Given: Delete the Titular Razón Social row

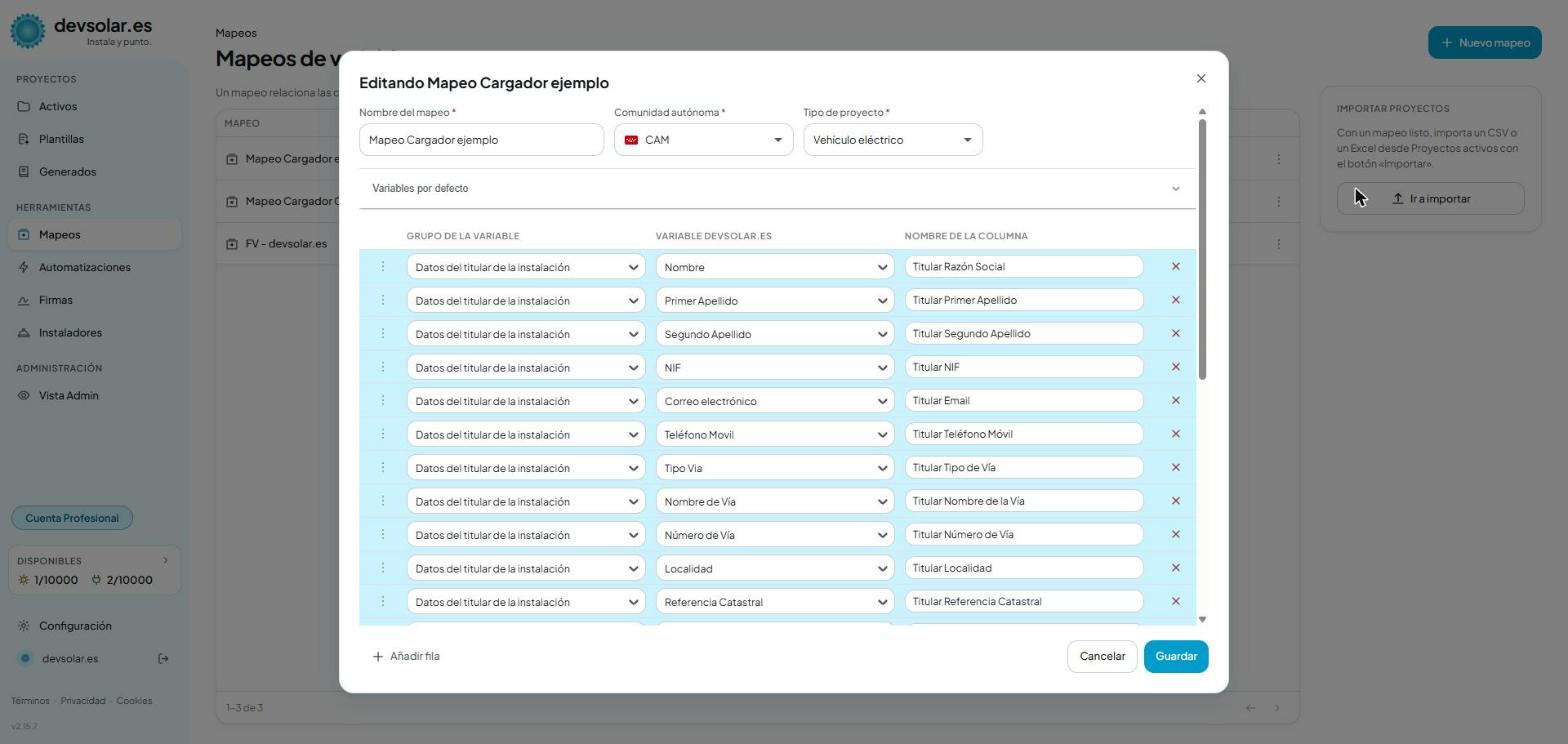Looking at the screenshot, I should tap(1176, 267).
